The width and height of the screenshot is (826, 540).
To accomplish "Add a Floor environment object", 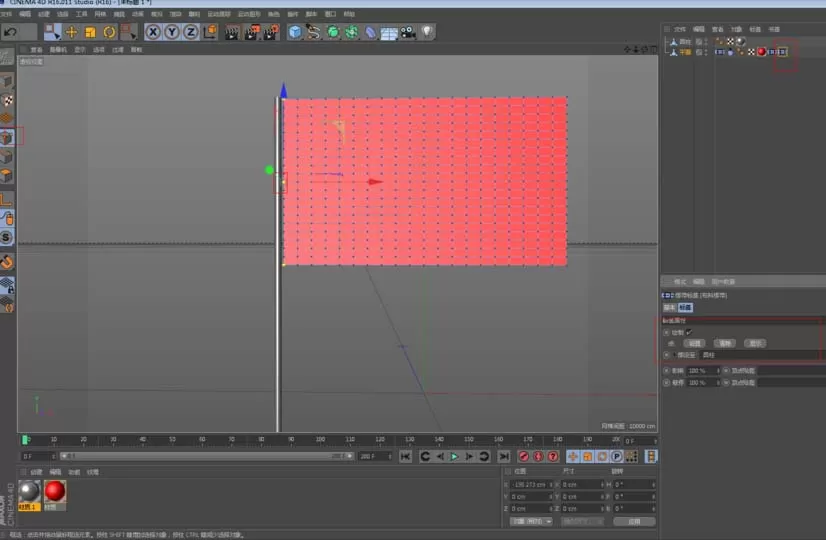I will tap(389, 34).
